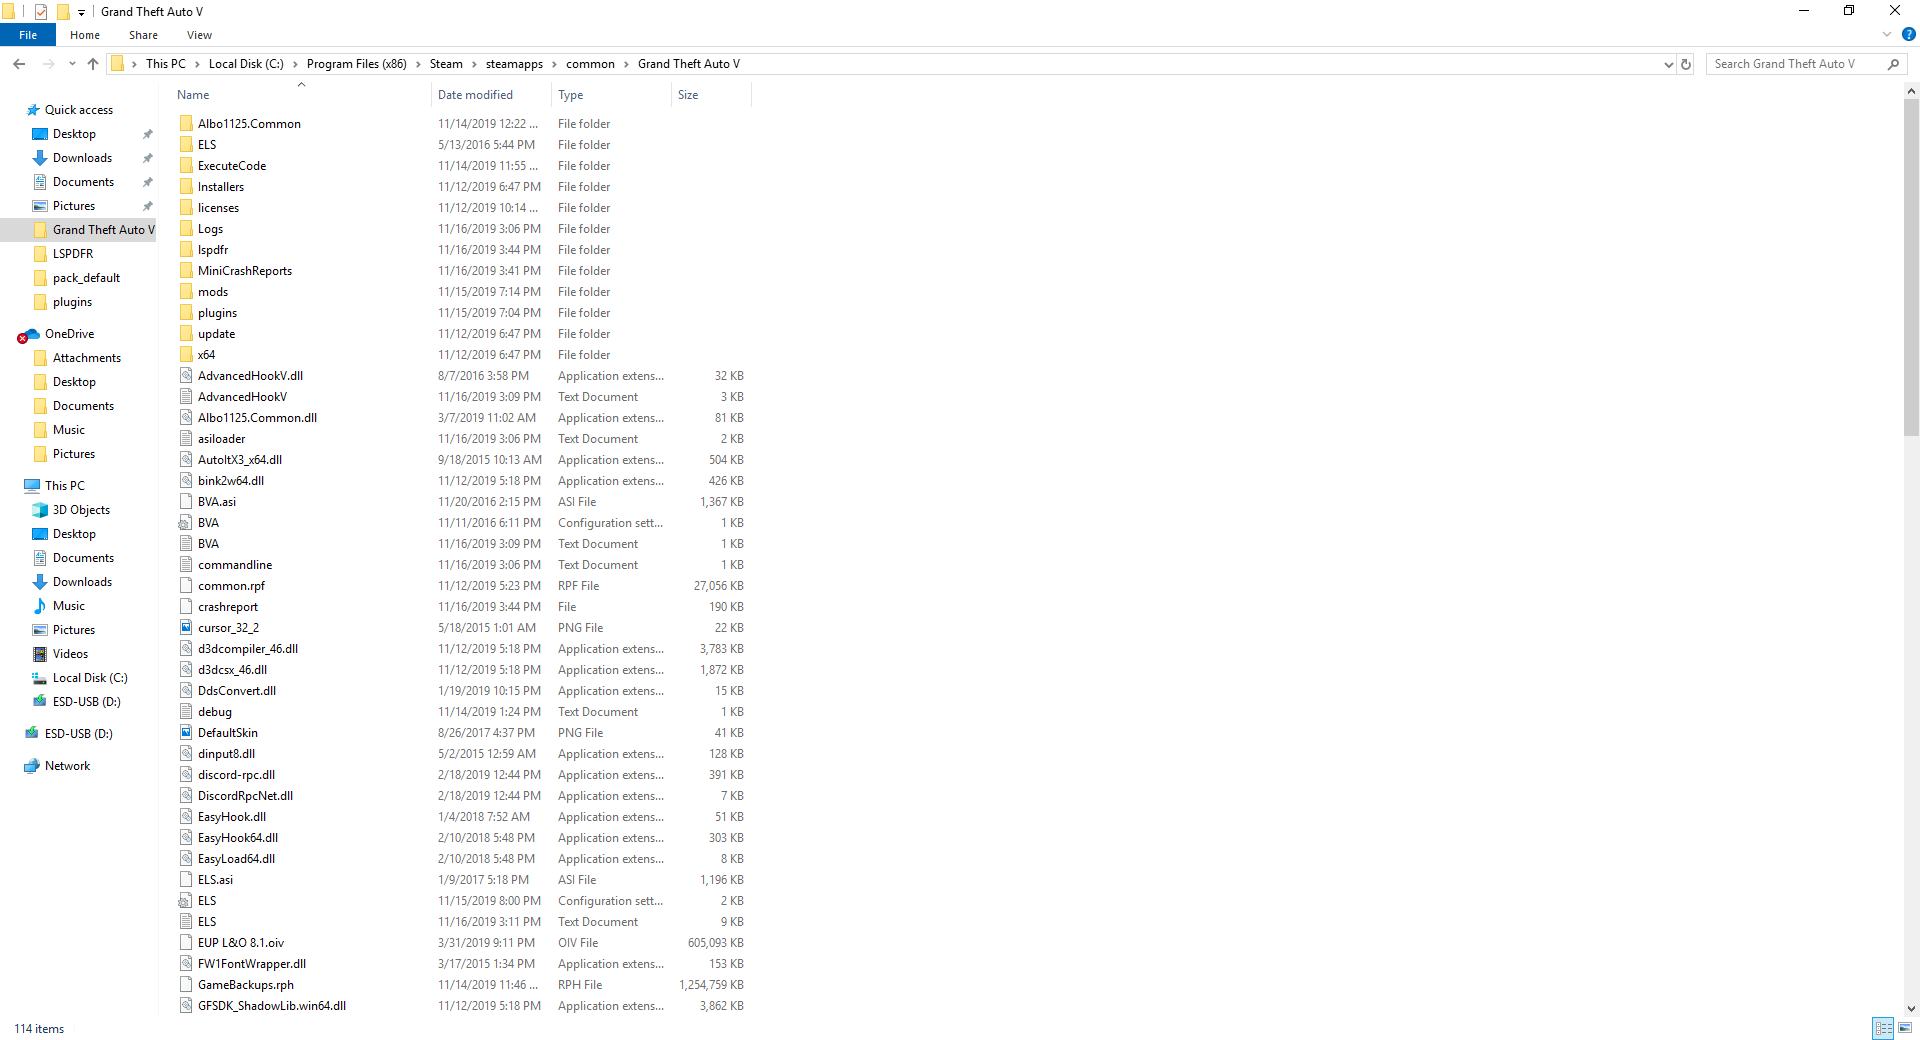Open Explorer Help question mark icon
This screenshot has width=1920, height=1040.
click(x=1908, y=34)
